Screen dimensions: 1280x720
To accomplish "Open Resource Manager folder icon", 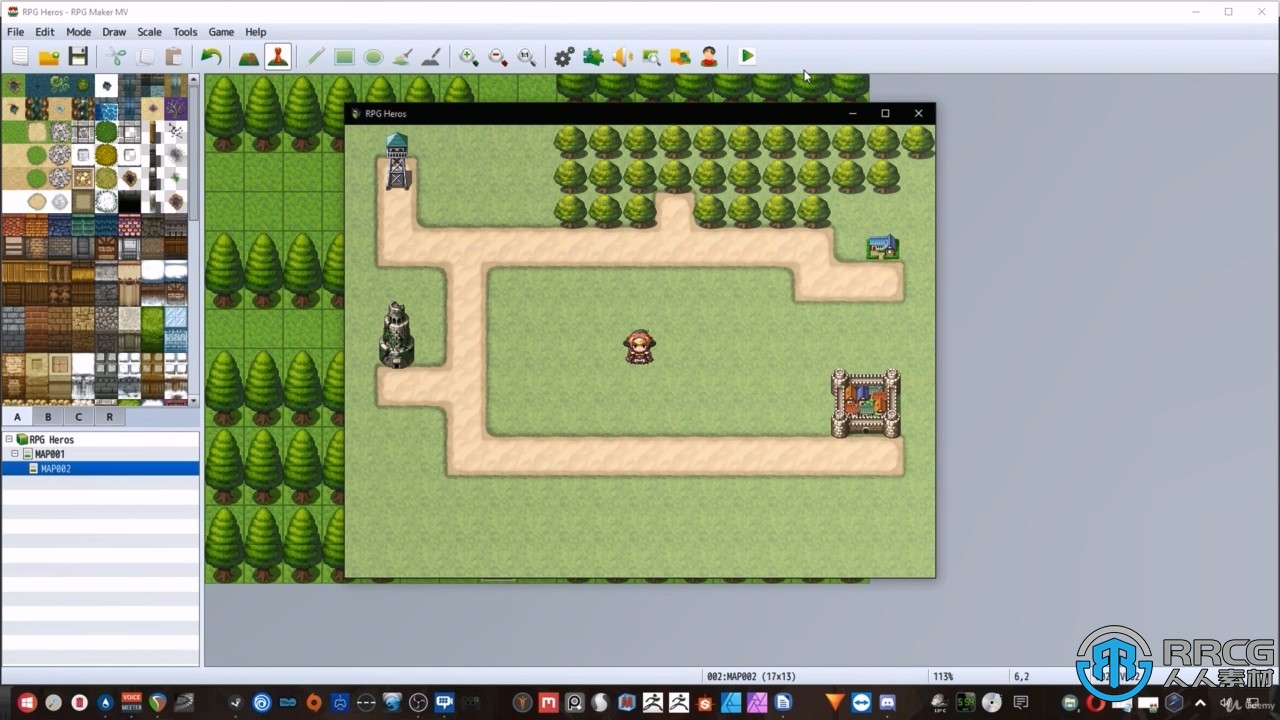I will [x=680, y=57].
